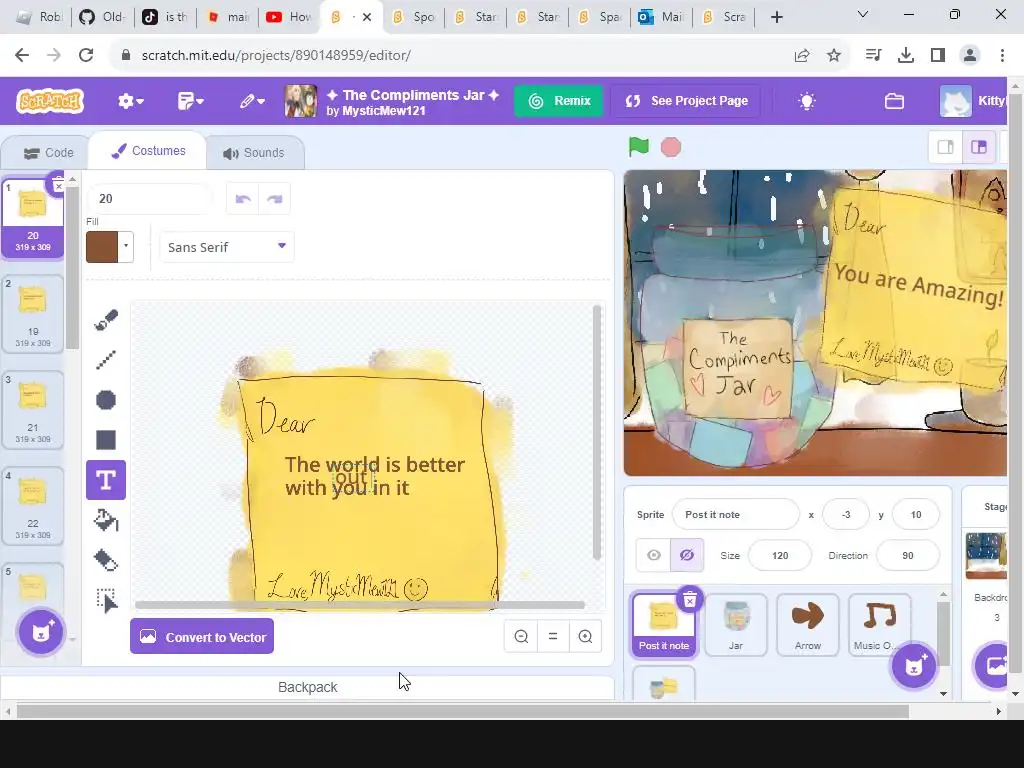Reset zoom on the costume canvas
The image size is (1024, 768).
pyautogui.click(x=553, y=636)
